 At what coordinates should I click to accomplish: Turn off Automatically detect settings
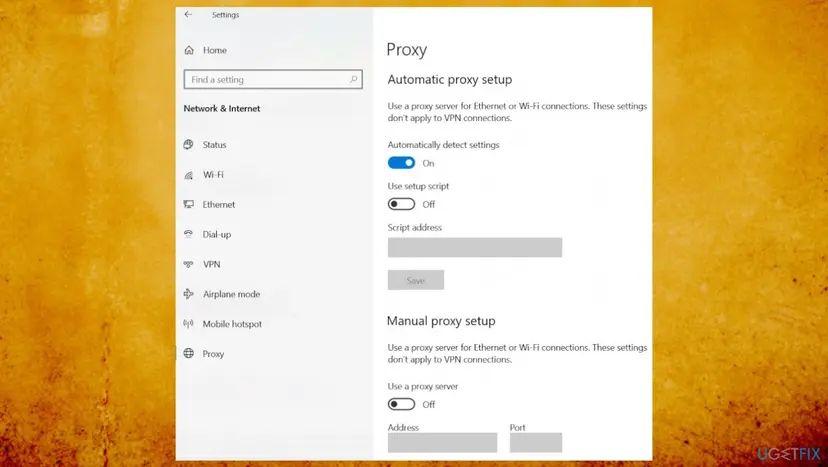click(x=401, y=163)
